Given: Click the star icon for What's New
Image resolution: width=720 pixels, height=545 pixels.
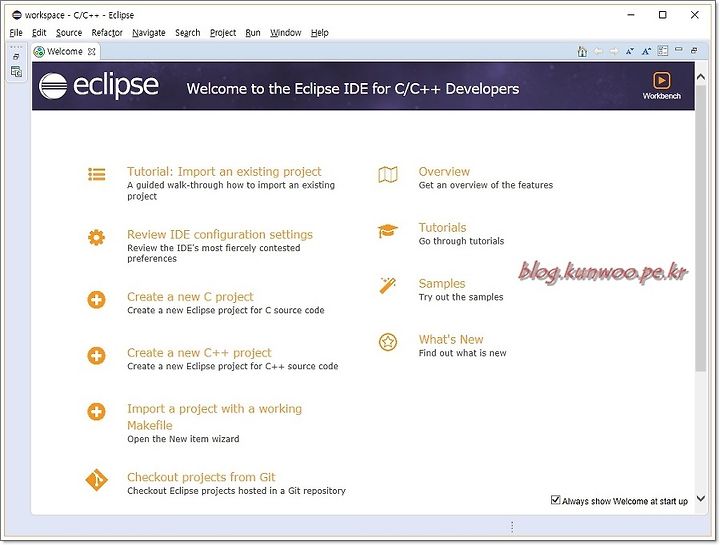Looking at the screenshot, I should (x=388, y=342).
